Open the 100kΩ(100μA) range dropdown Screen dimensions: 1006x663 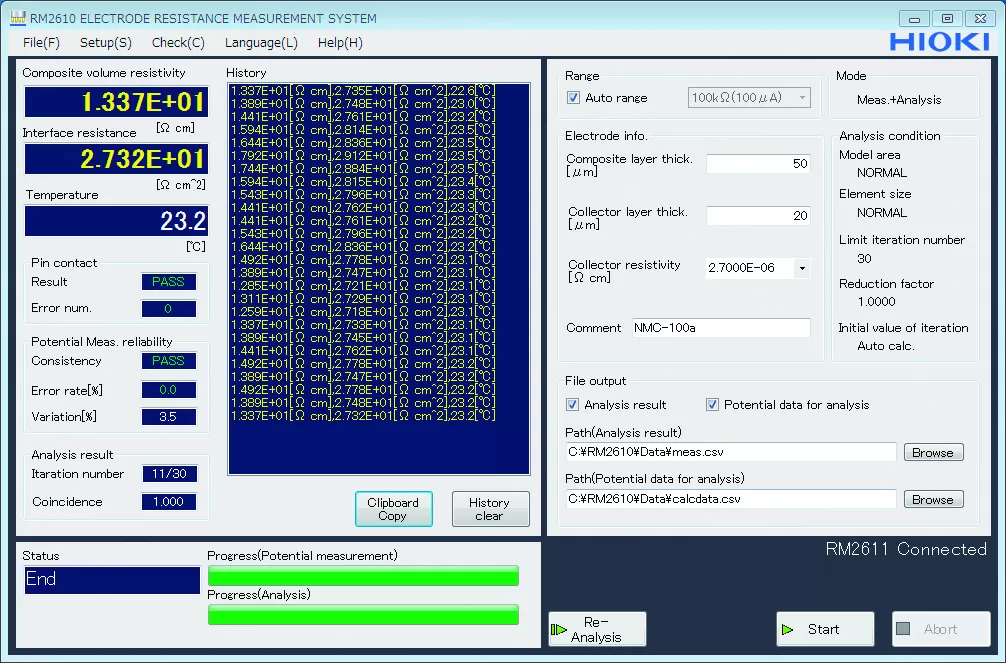pos(749,98)
